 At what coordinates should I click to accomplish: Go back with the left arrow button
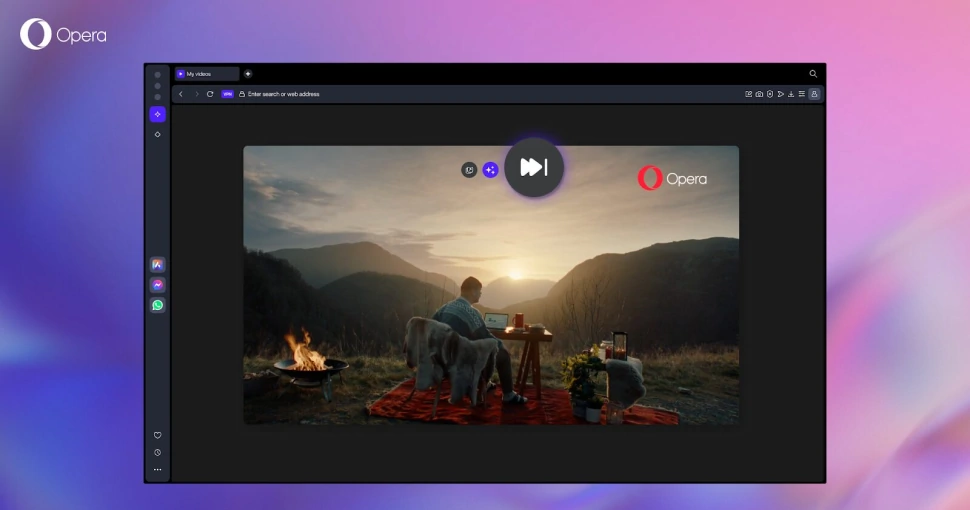pyautogui.click(x=181, y=94)
